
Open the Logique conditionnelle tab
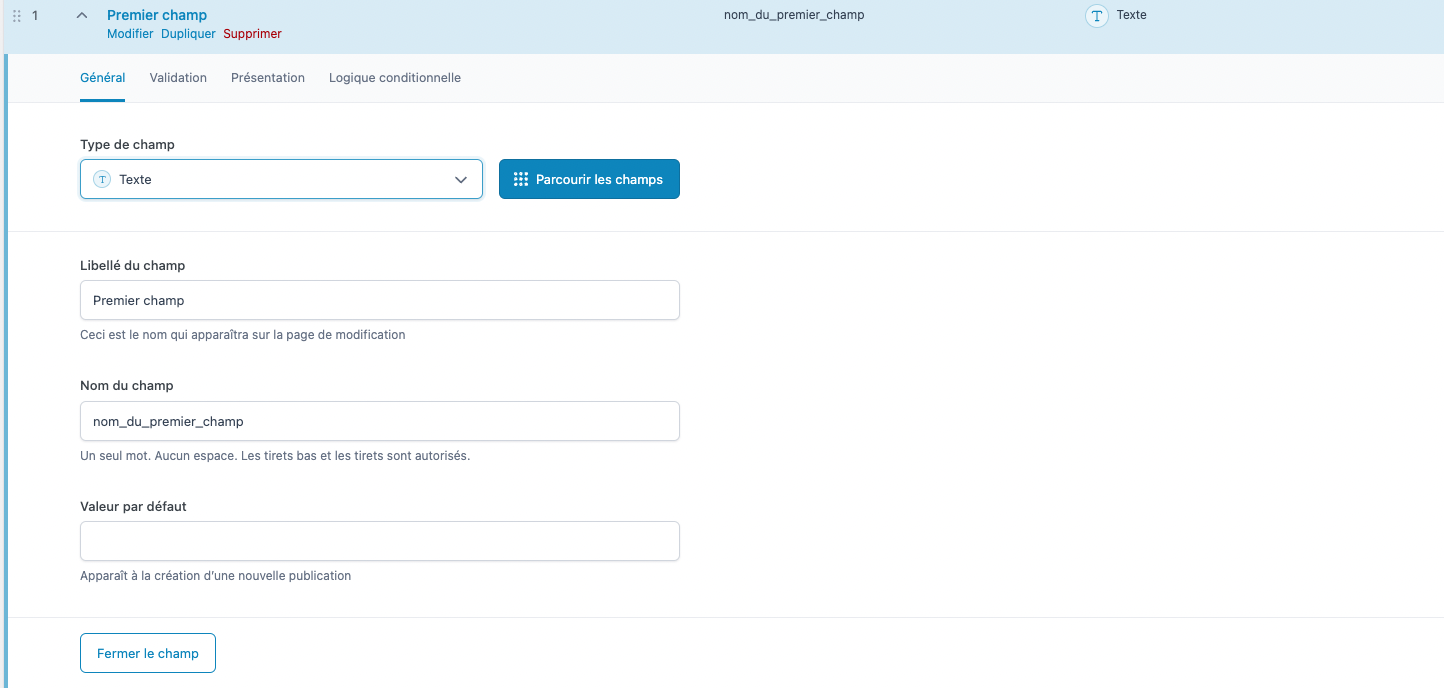point(395,78)
